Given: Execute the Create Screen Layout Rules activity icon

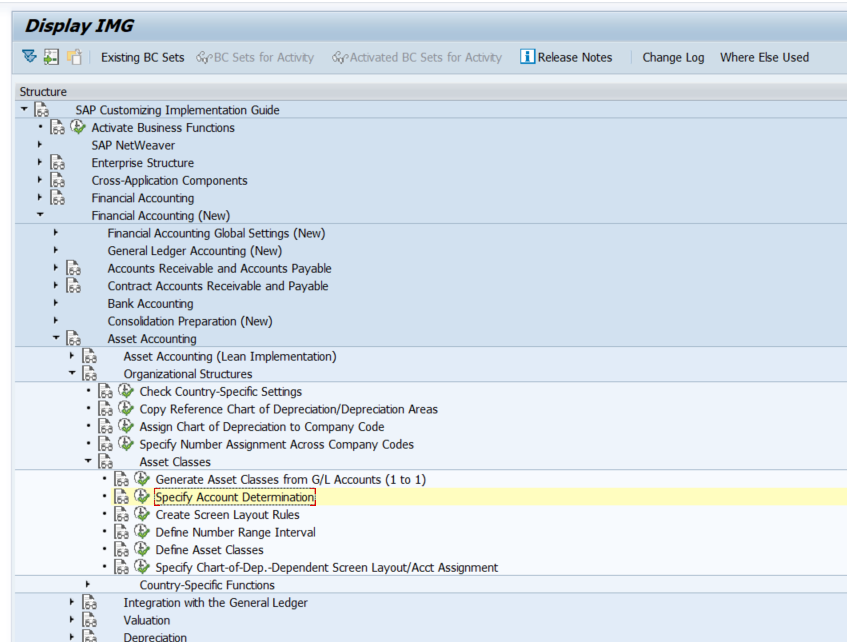Looking at the screenshot, I should (142, 514).
